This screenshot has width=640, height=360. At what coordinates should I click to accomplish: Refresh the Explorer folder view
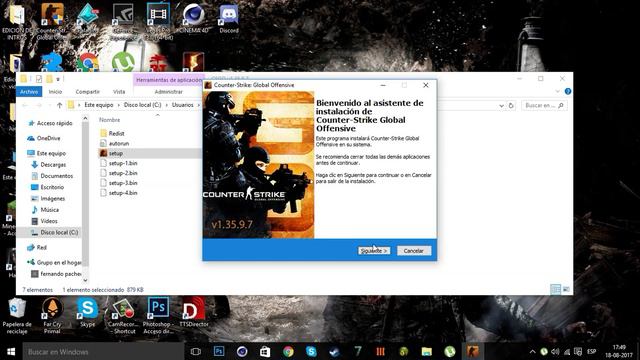tap(511, 106)
